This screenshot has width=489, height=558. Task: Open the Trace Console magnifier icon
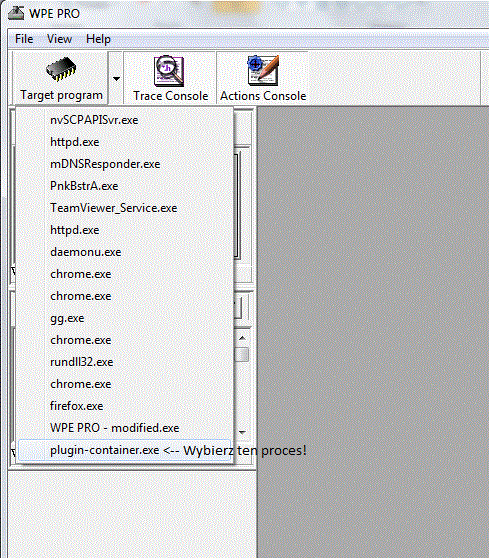pos(169,70)
